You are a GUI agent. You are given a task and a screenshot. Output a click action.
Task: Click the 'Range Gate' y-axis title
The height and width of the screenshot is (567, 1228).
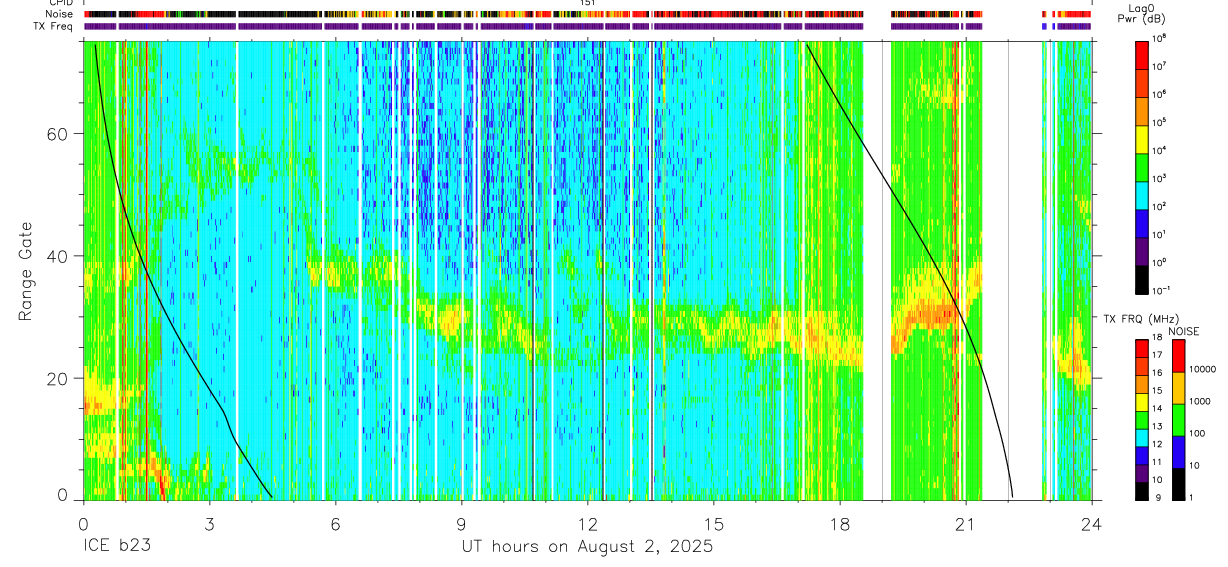pos(25,271)
